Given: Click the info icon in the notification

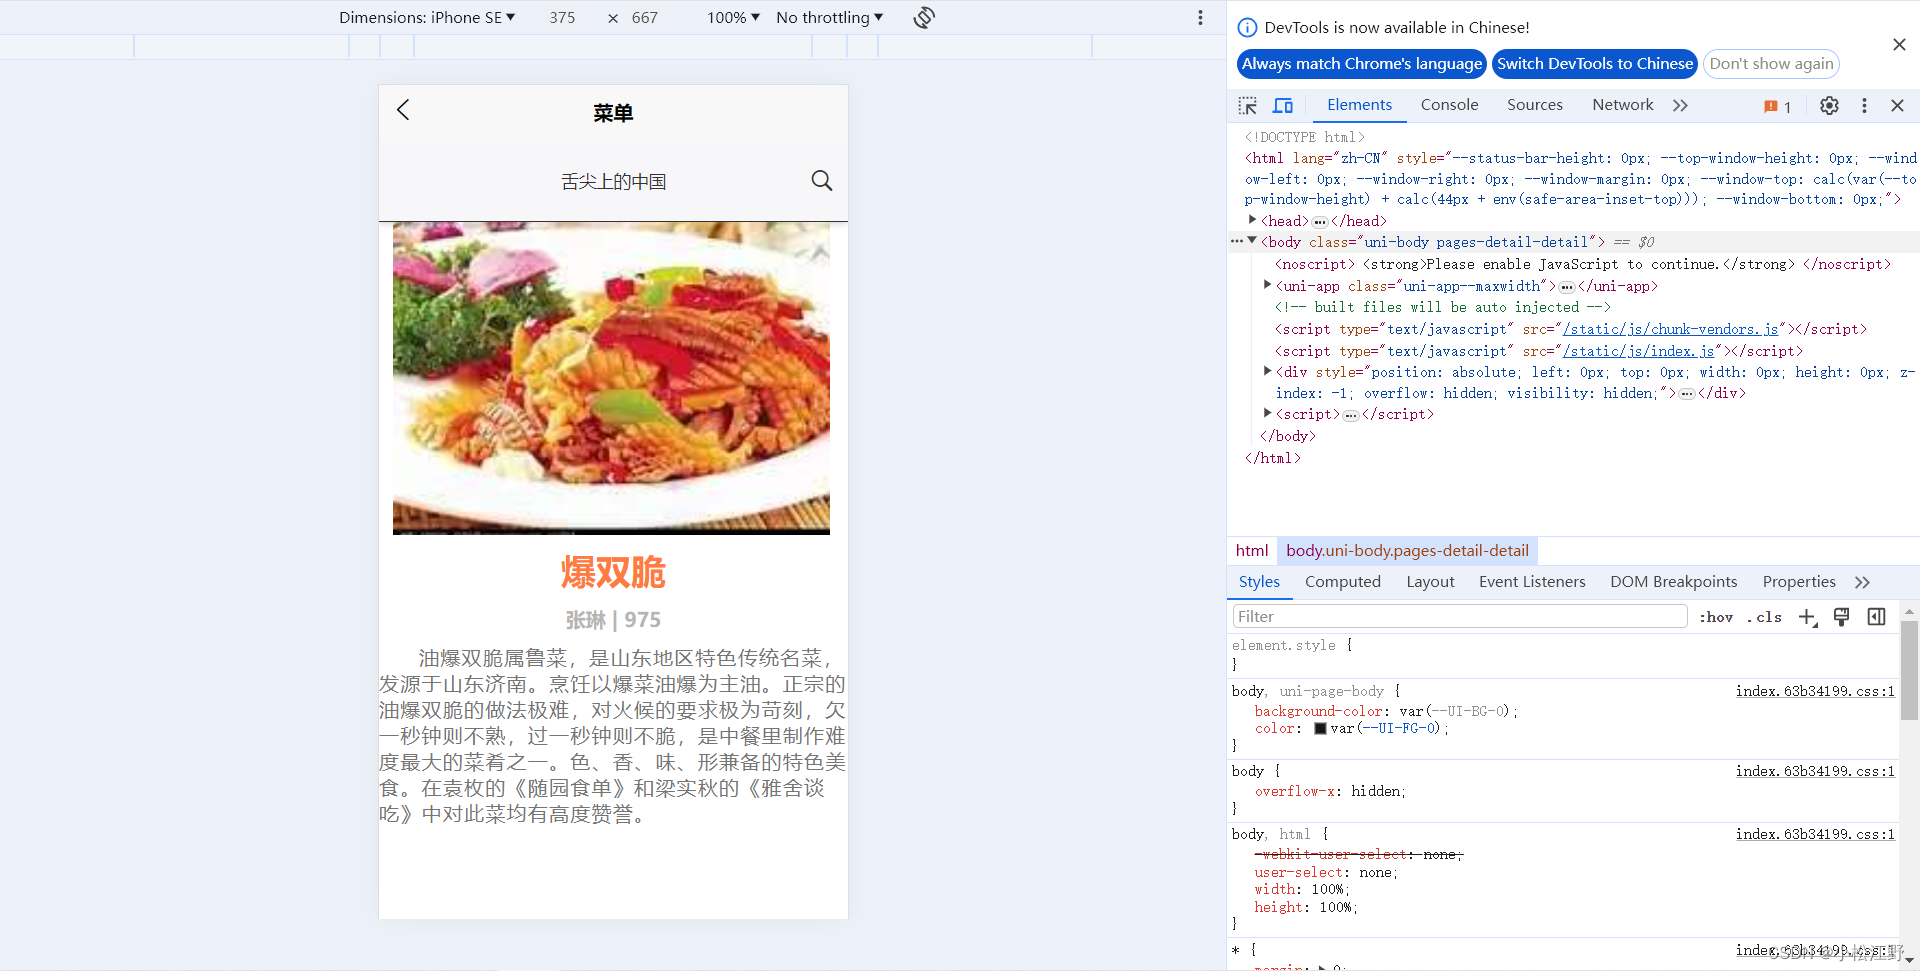Looking at the screenshot, I should (1247, 28).
